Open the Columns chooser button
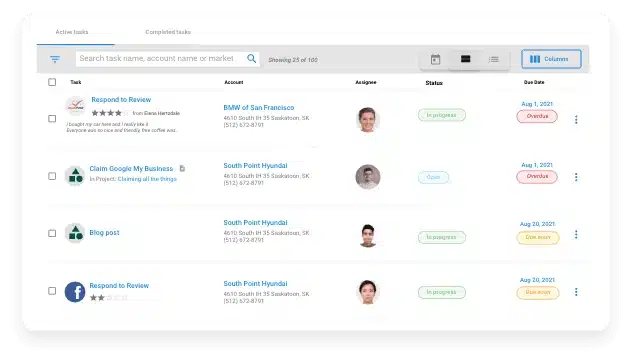 551,59
